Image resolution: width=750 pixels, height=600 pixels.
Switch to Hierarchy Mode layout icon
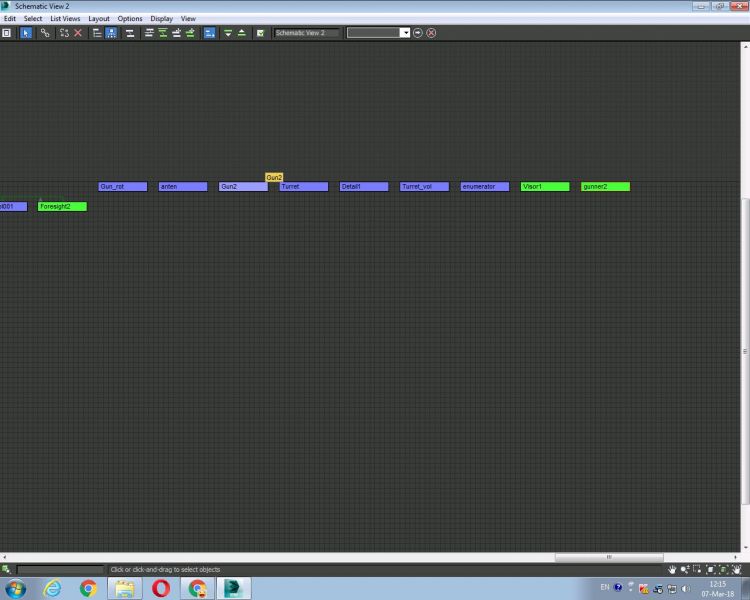(97, 33)
